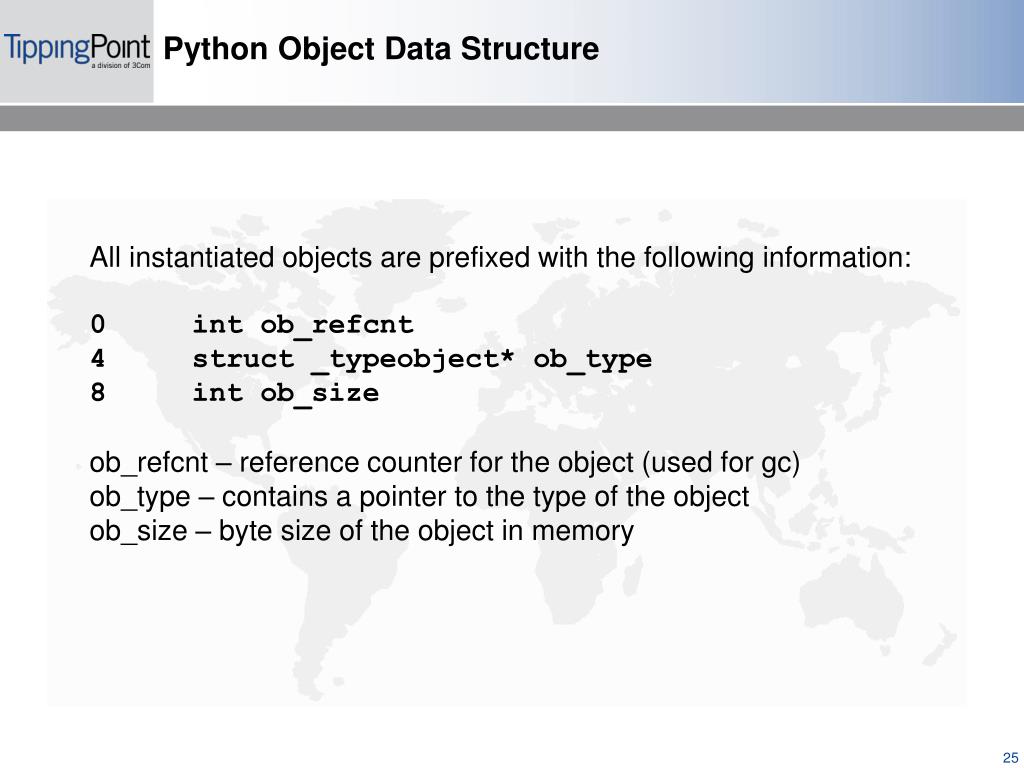Screen dimensions: 1024x768
Task: Click the offset number 4
Action: coord(97,359)
